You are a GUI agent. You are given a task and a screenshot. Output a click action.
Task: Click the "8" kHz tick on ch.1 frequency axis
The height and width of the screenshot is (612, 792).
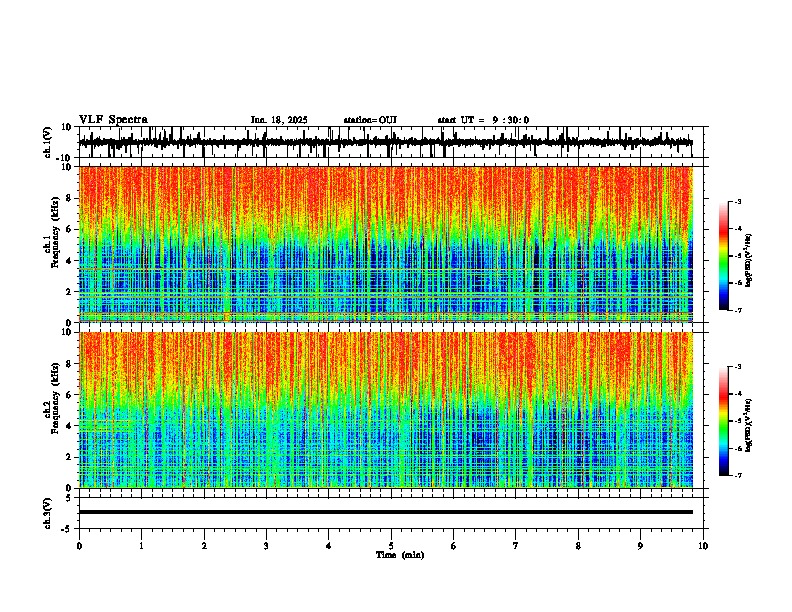69,198
